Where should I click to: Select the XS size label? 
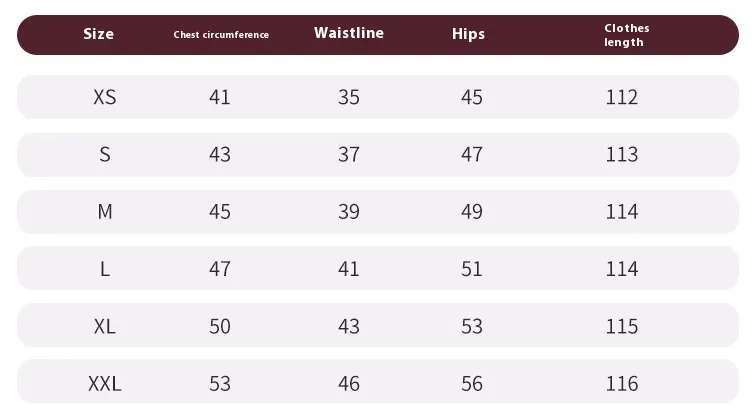coord(104,97)
